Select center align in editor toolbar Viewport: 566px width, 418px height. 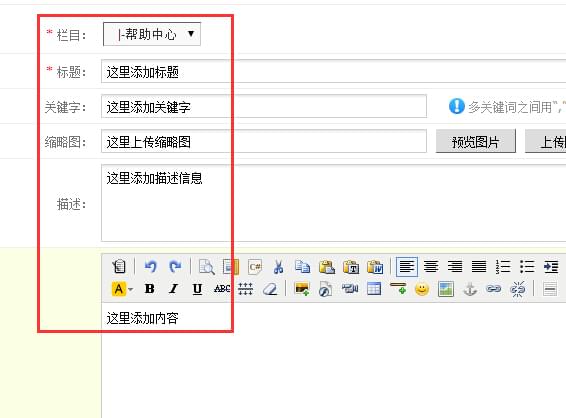coord(431,267)
